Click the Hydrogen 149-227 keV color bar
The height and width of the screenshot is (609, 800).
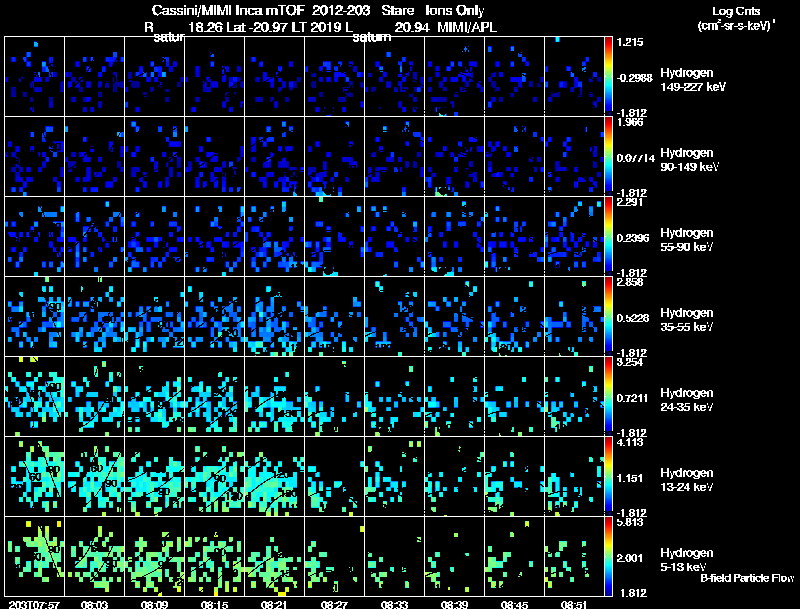point(608,76)
